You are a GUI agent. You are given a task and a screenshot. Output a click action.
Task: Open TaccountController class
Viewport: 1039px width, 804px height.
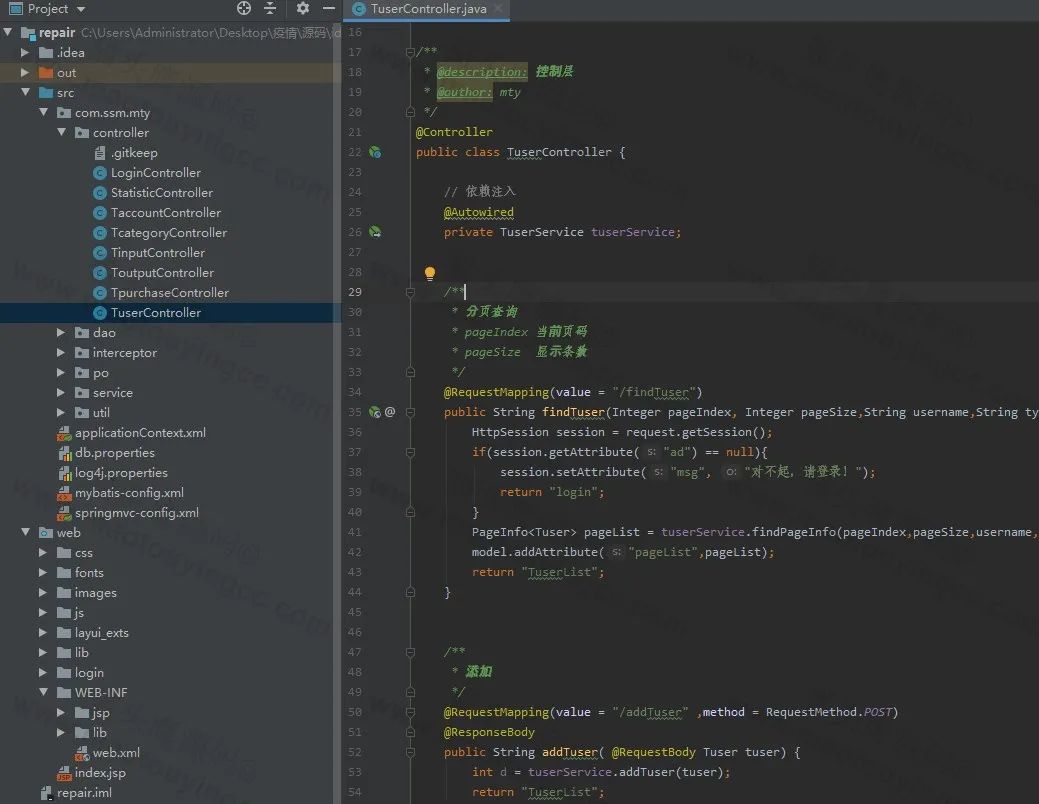(166, 212)
